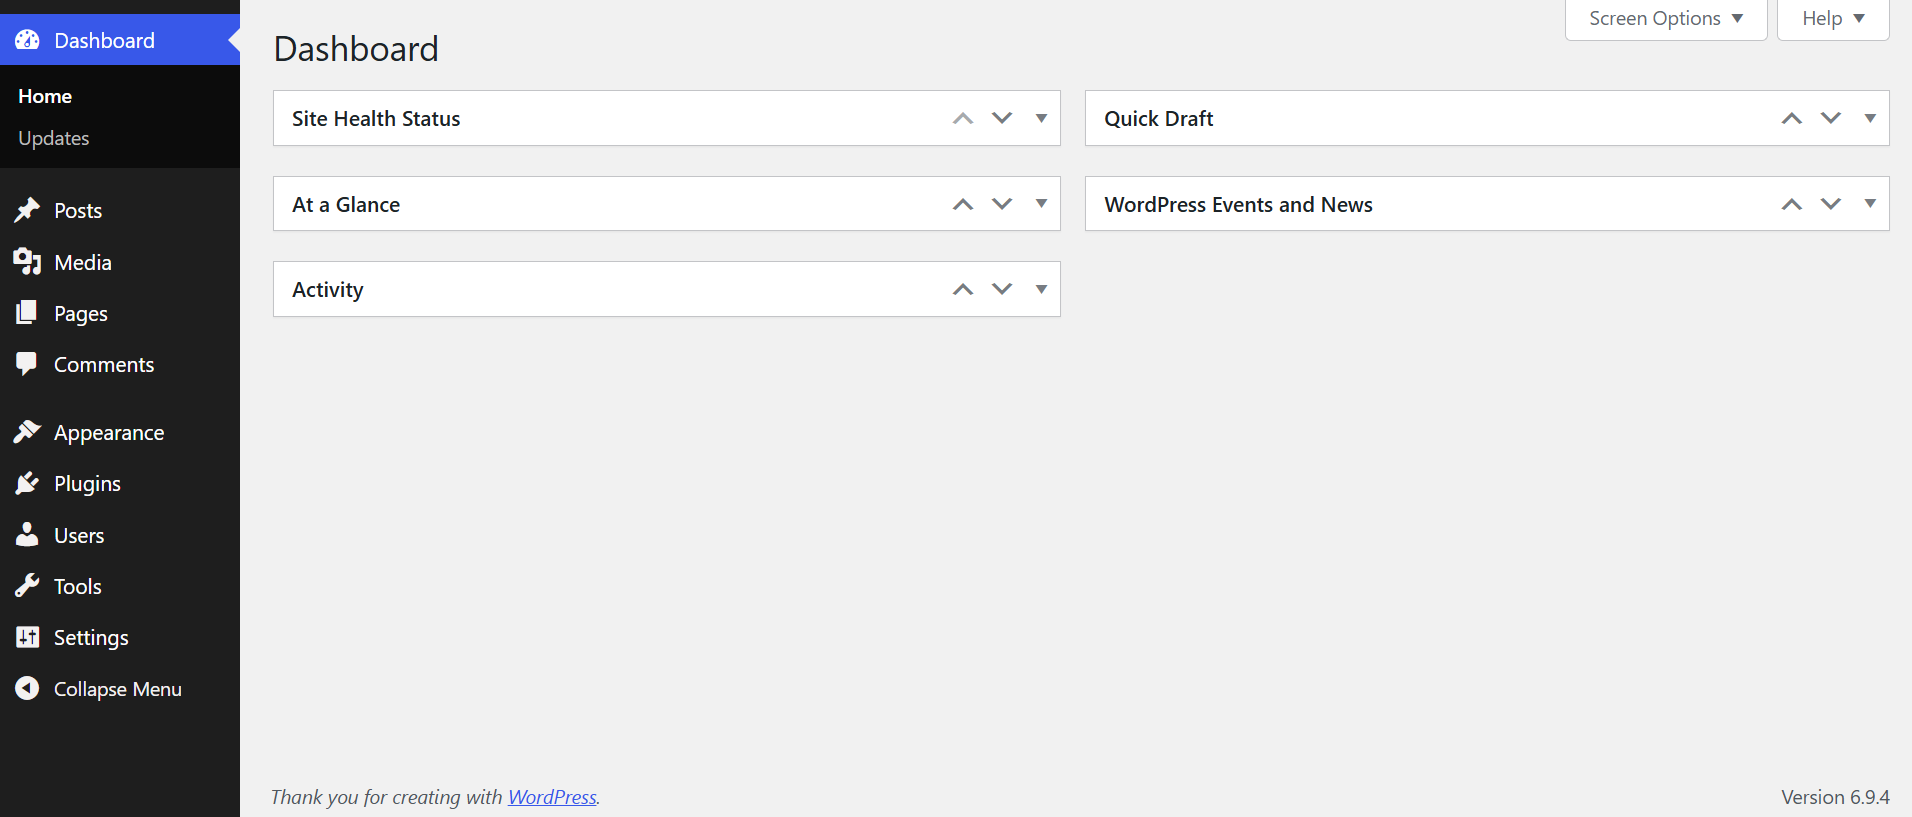Image resolution: width=1912 pixels, height=817 pixels.
Task: Move Site Health Status widget up
Action: click(963, 118)
